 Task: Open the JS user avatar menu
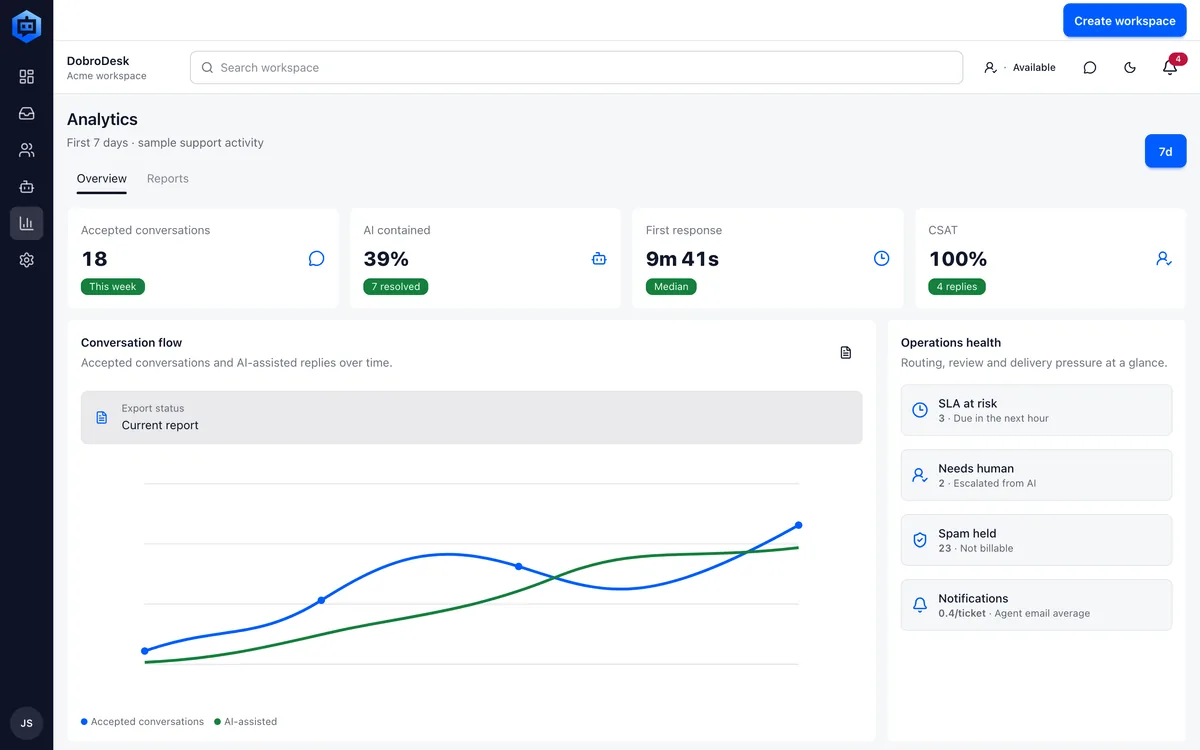(x=26, y=723)
